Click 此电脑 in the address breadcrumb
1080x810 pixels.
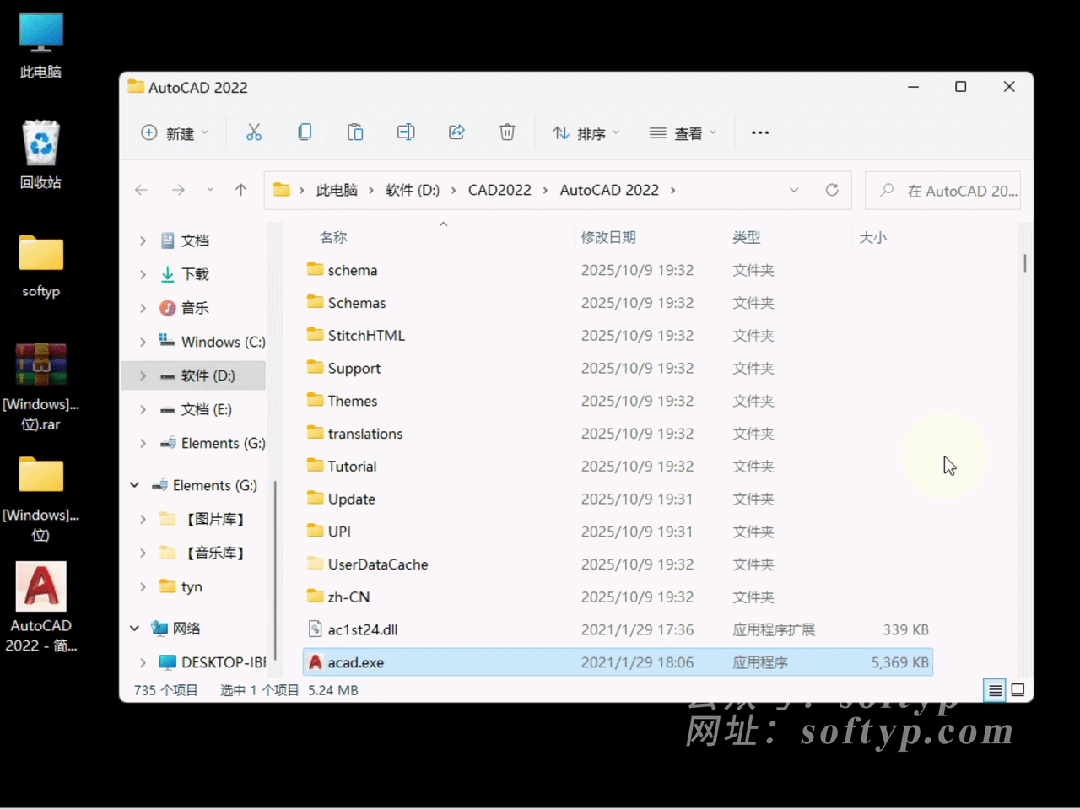point(337,190)
